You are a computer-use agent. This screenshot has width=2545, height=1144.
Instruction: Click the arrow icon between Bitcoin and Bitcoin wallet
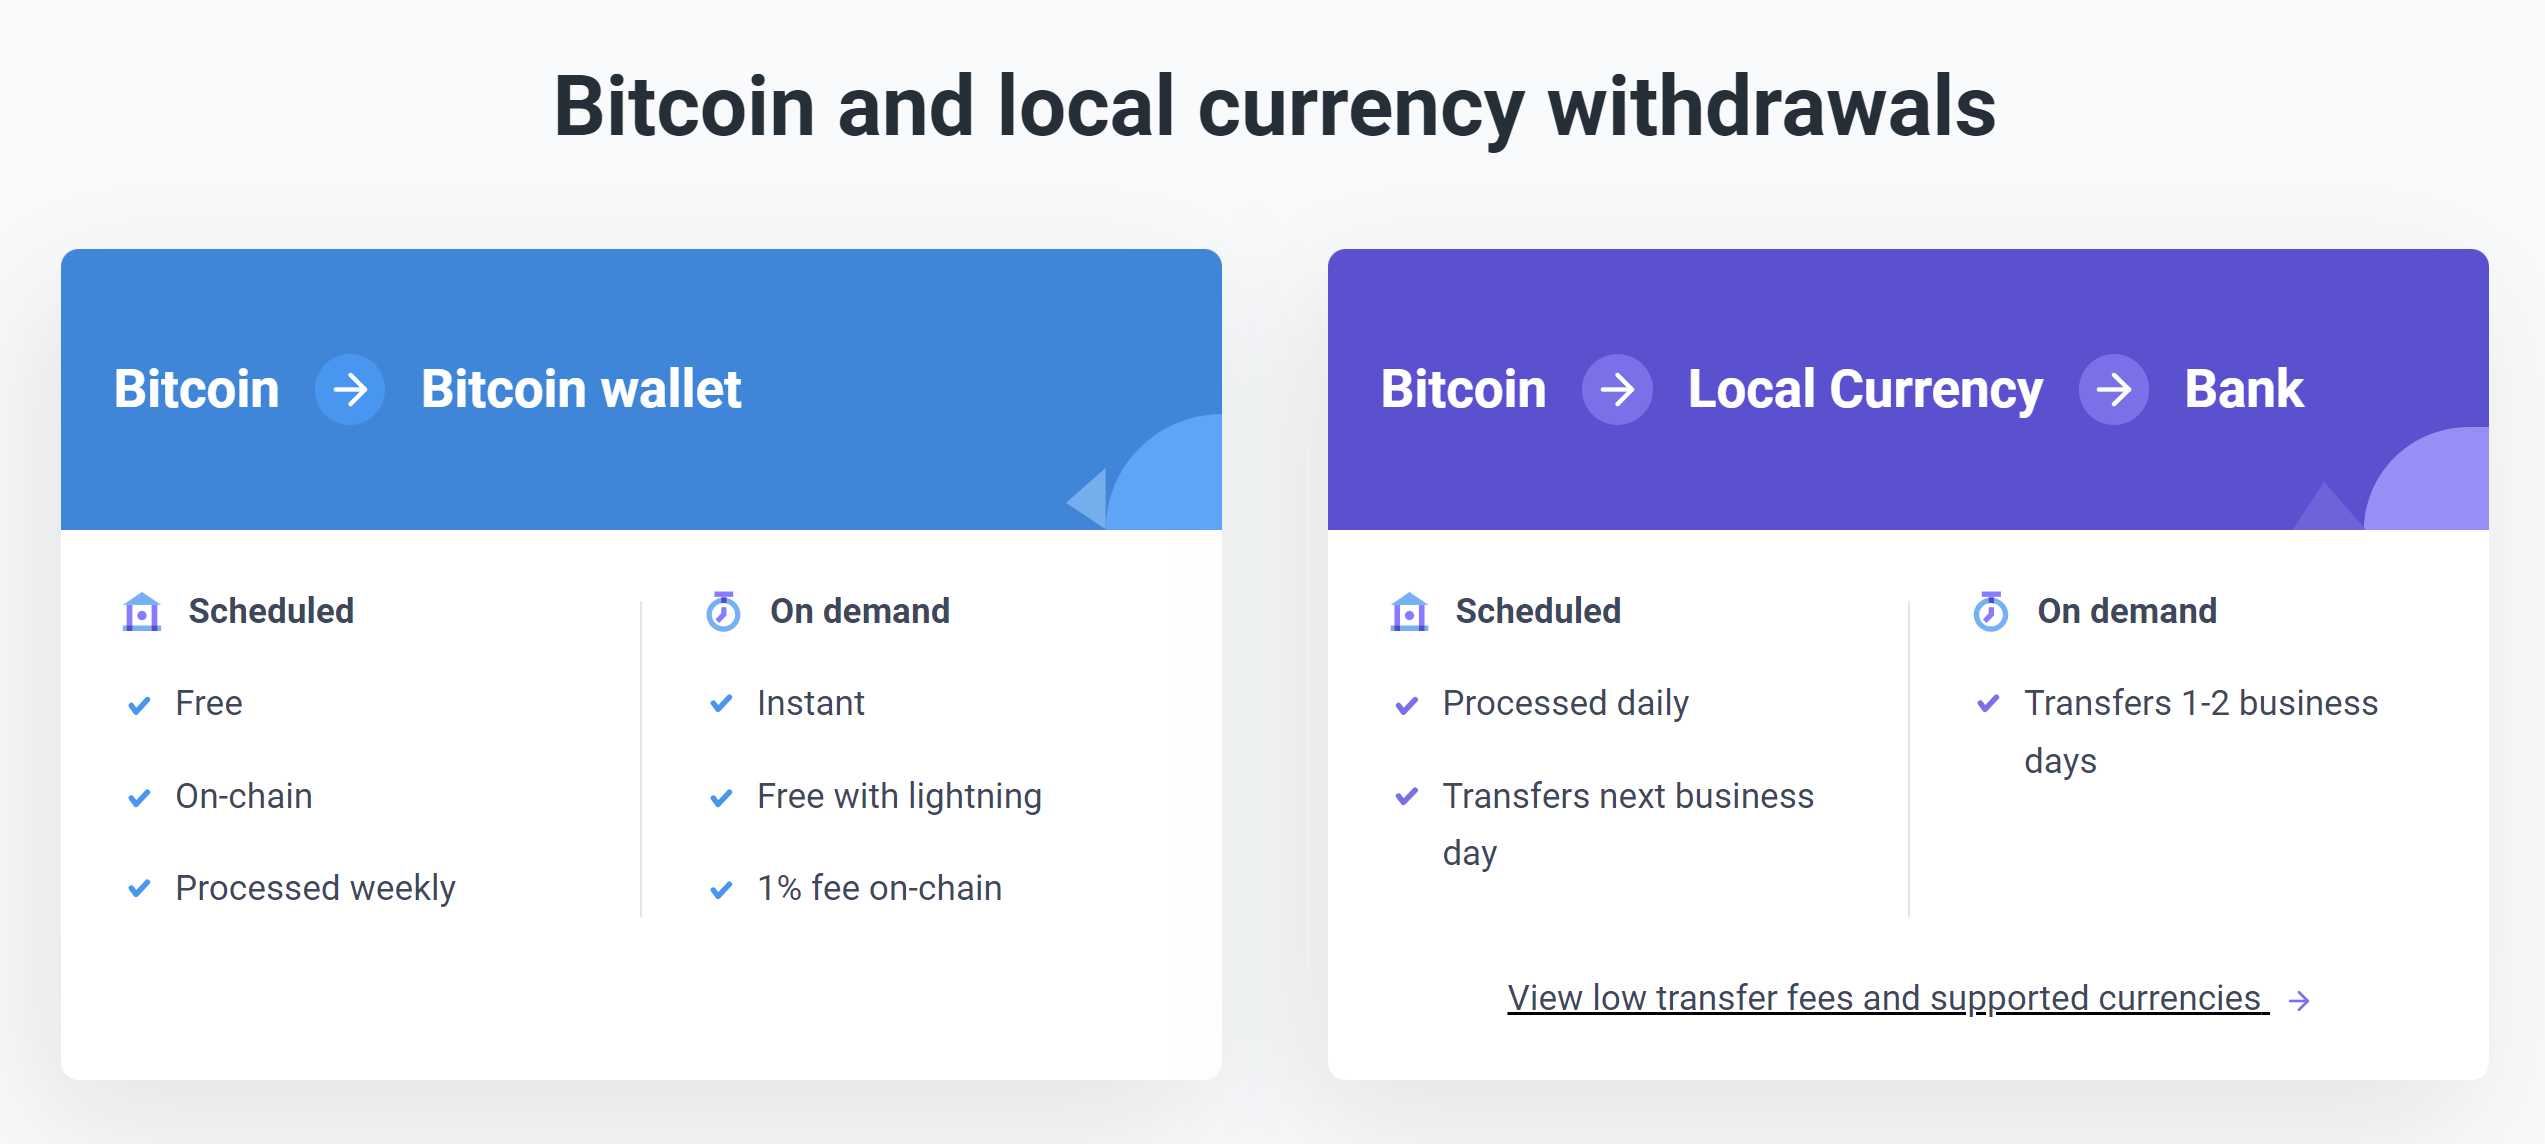coord(350,389)
